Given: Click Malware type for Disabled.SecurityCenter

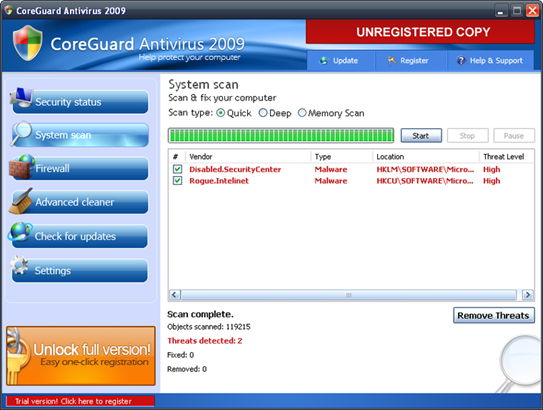Looking at the screenshot, I should 331,169.
